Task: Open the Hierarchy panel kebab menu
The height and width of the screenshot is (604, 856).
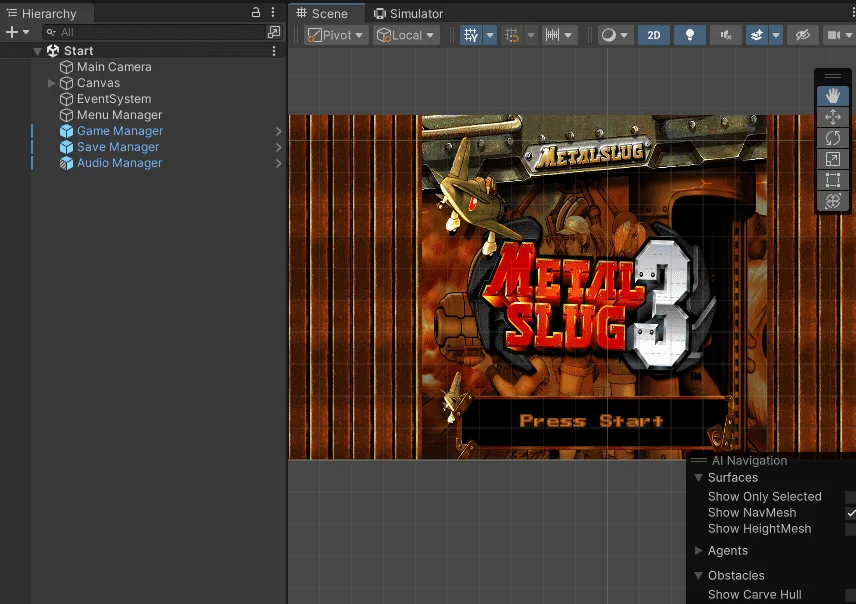Action: 273,12
